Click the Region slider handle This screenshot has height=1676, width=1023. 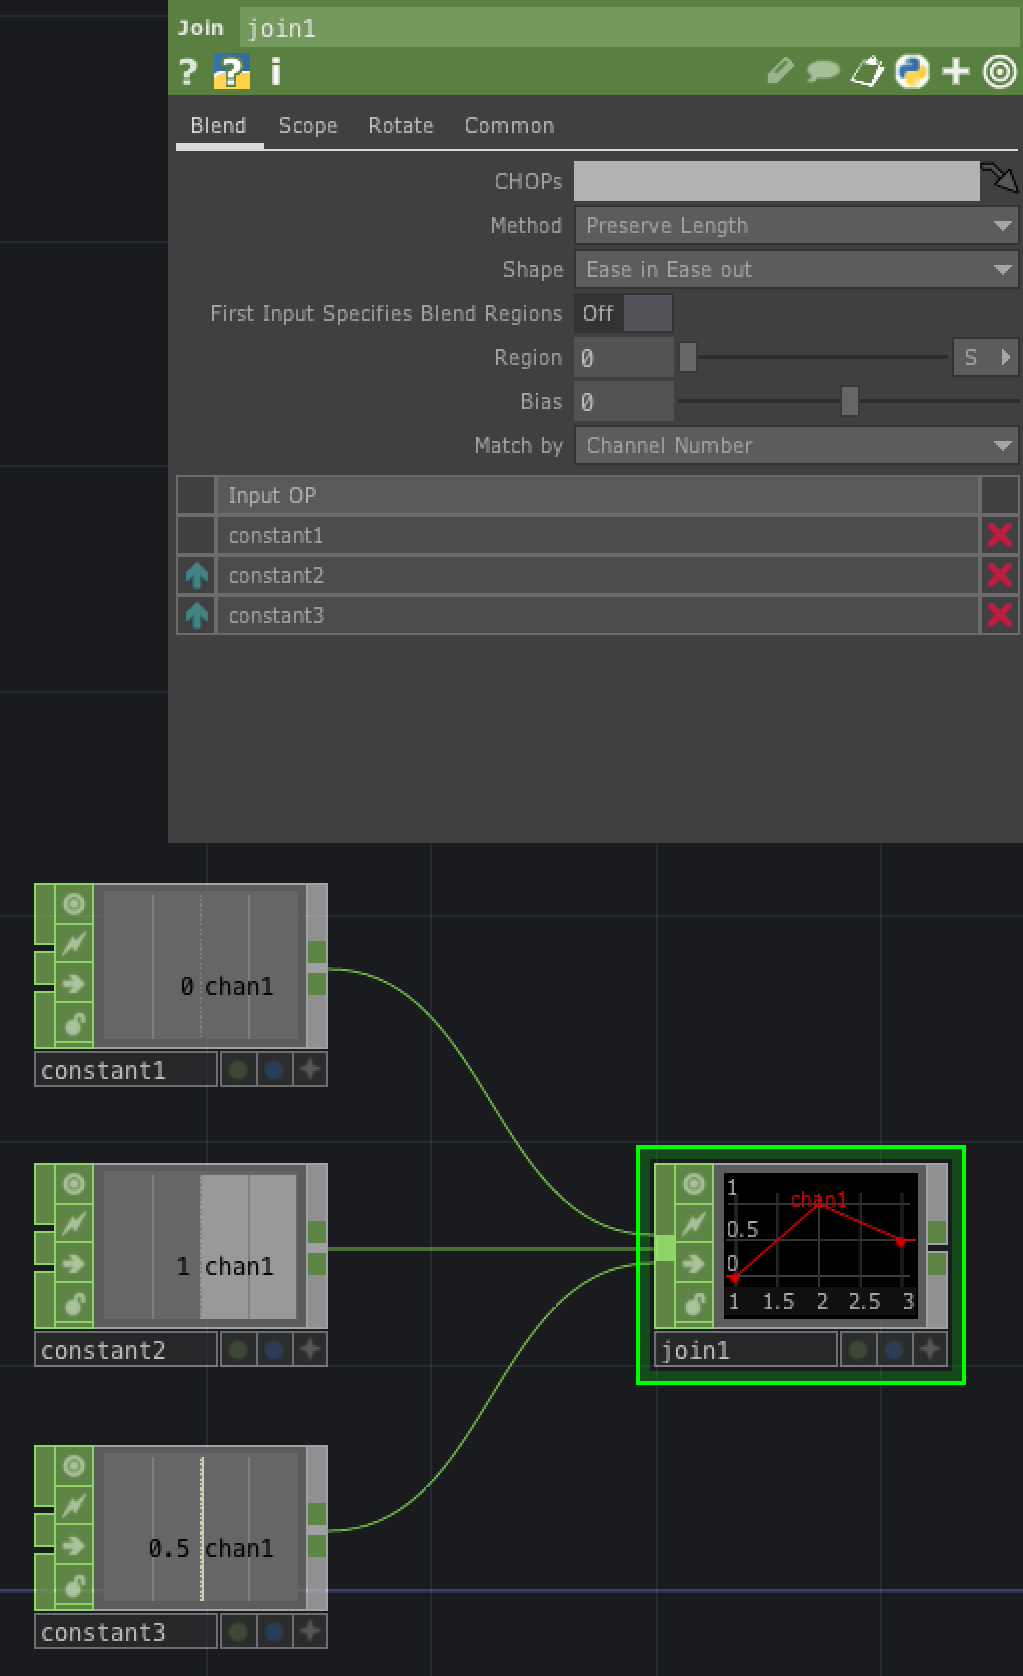[x=688, y=357]
